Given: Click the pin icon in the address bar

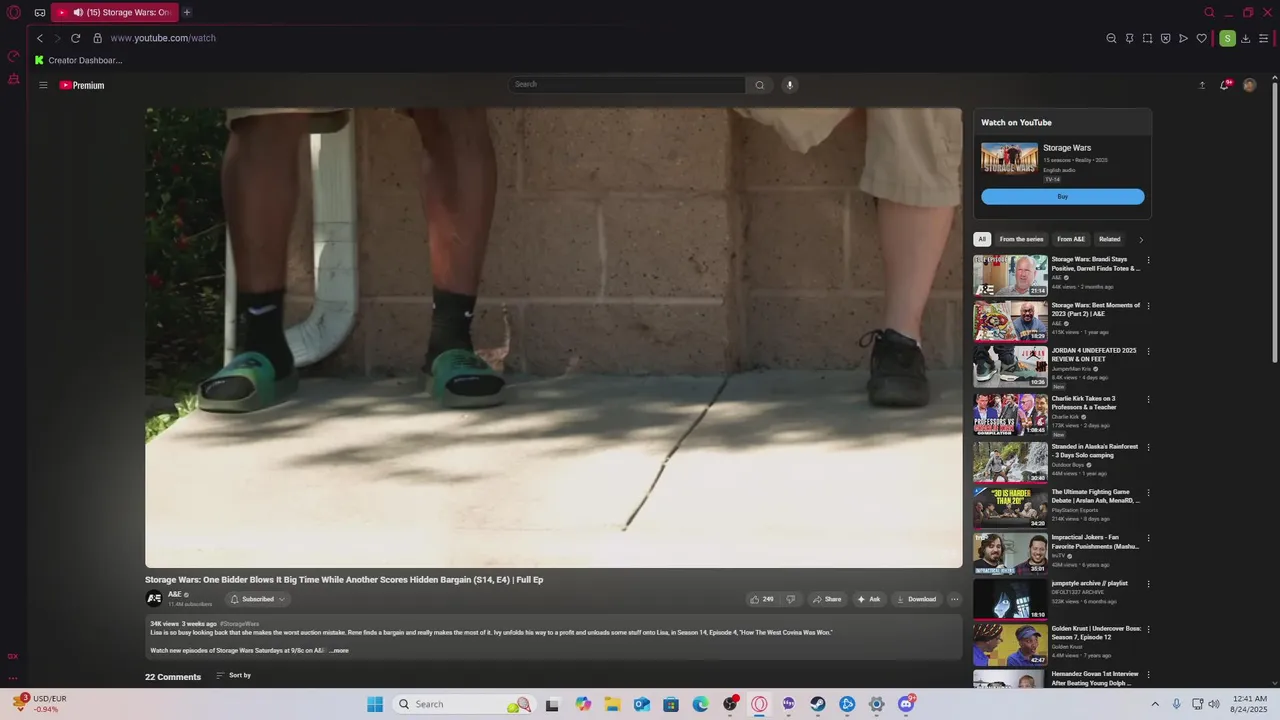Looking at the screenshot, I should [1129, 38].
